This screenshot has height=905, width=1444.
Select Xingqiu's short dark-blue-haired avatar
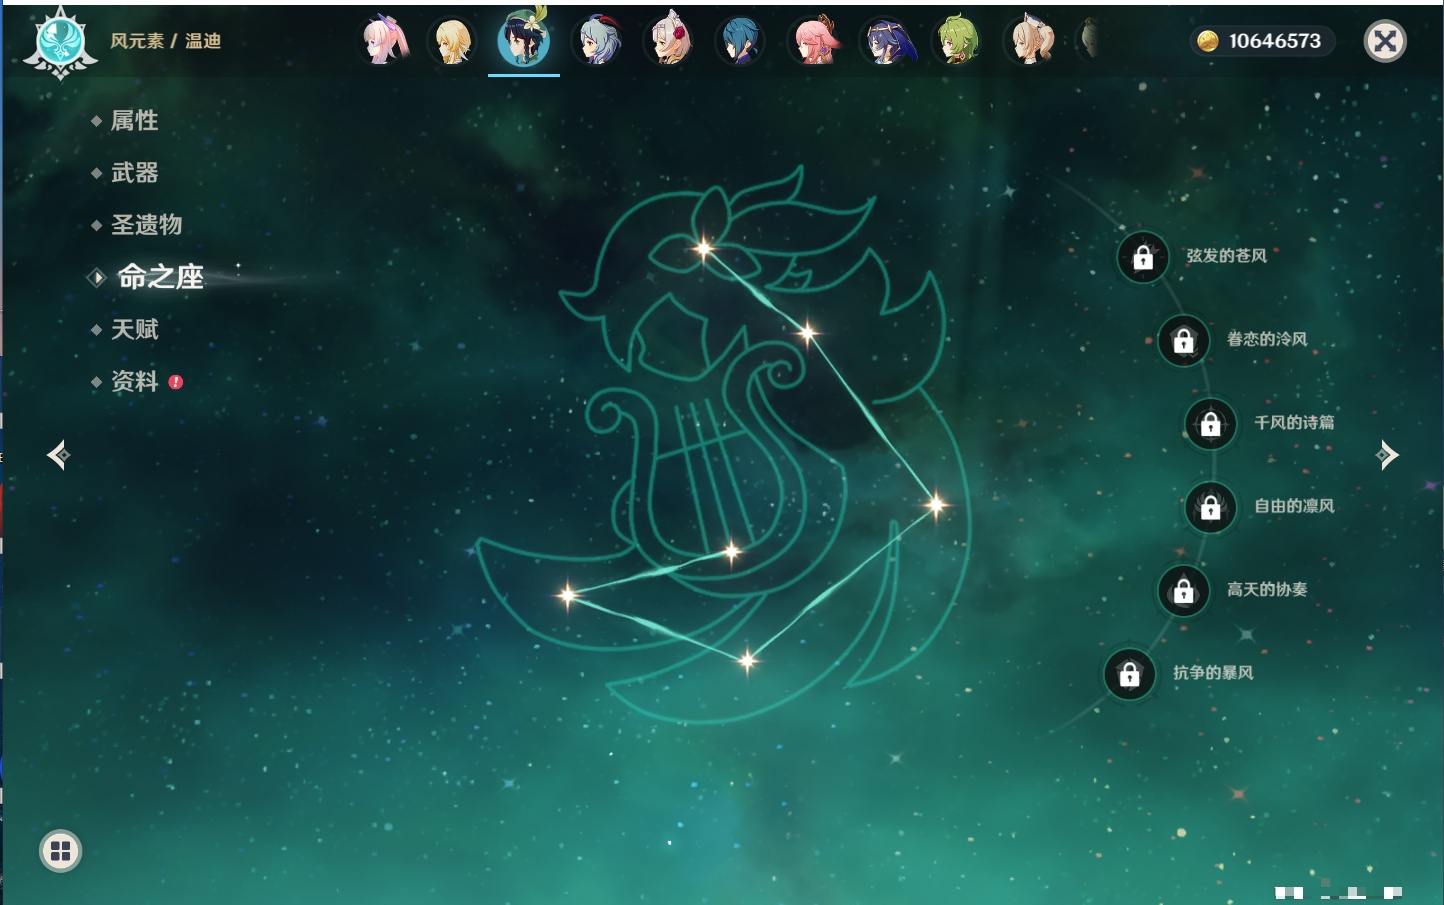pos(741,41)
